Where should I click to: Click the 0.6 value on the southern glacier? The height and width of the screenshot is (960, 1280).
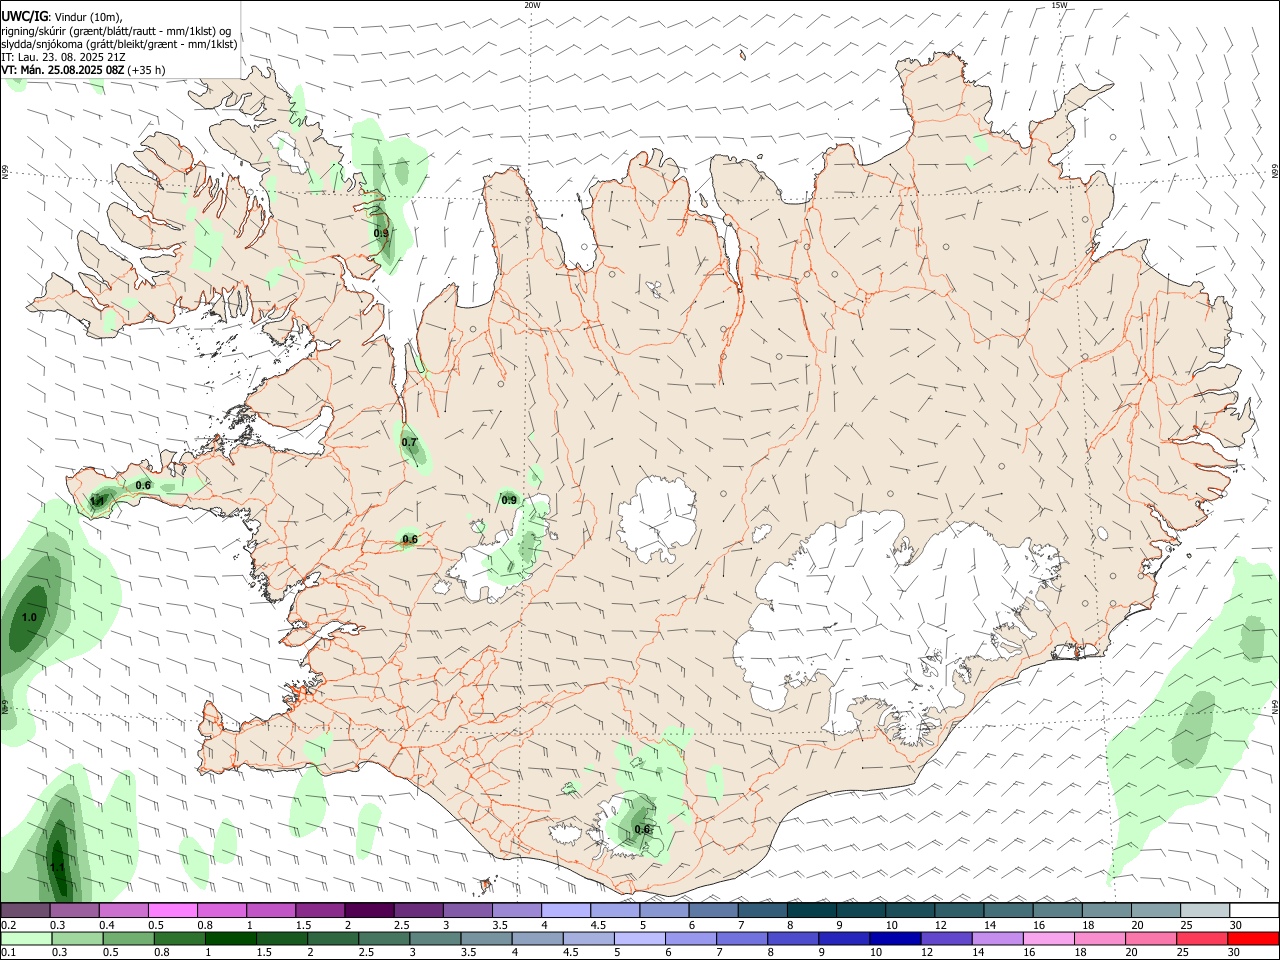coord(642,829)
